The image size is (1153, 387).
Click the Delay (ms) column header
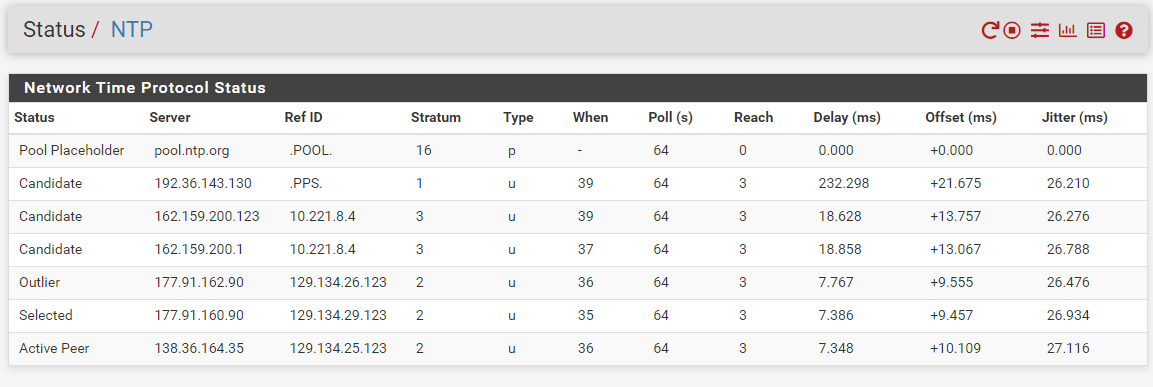point(847,117)
